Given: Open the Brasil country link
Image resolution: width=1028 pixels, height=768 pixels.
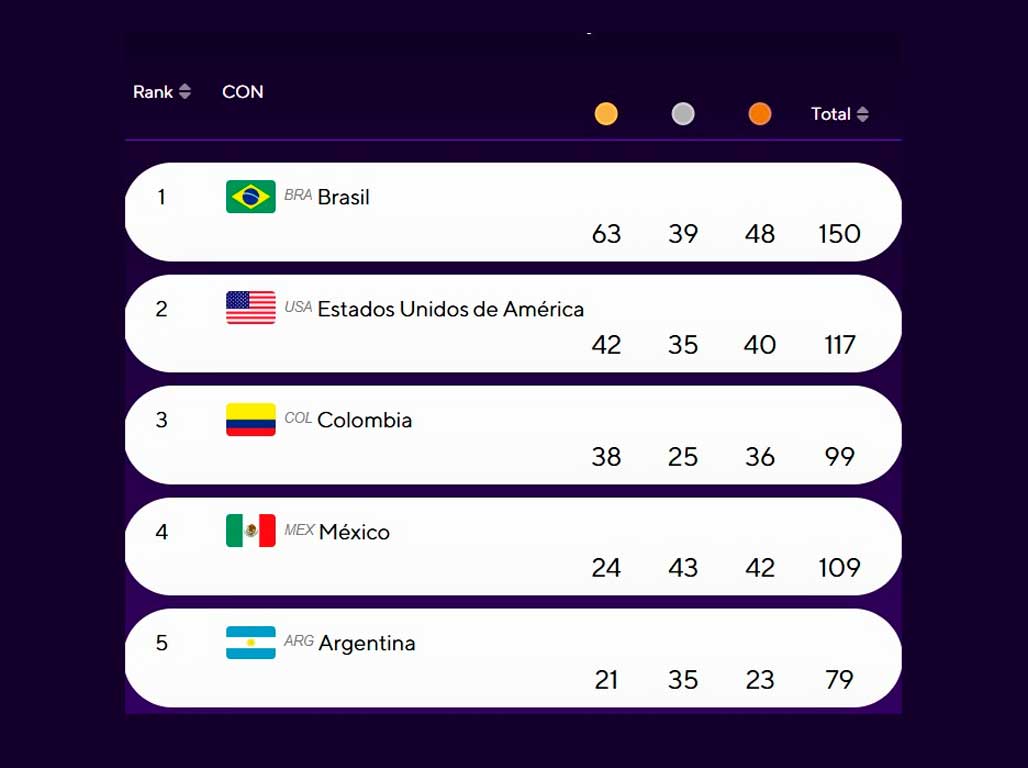Looking at the screenshot, I should click(343, 197).
